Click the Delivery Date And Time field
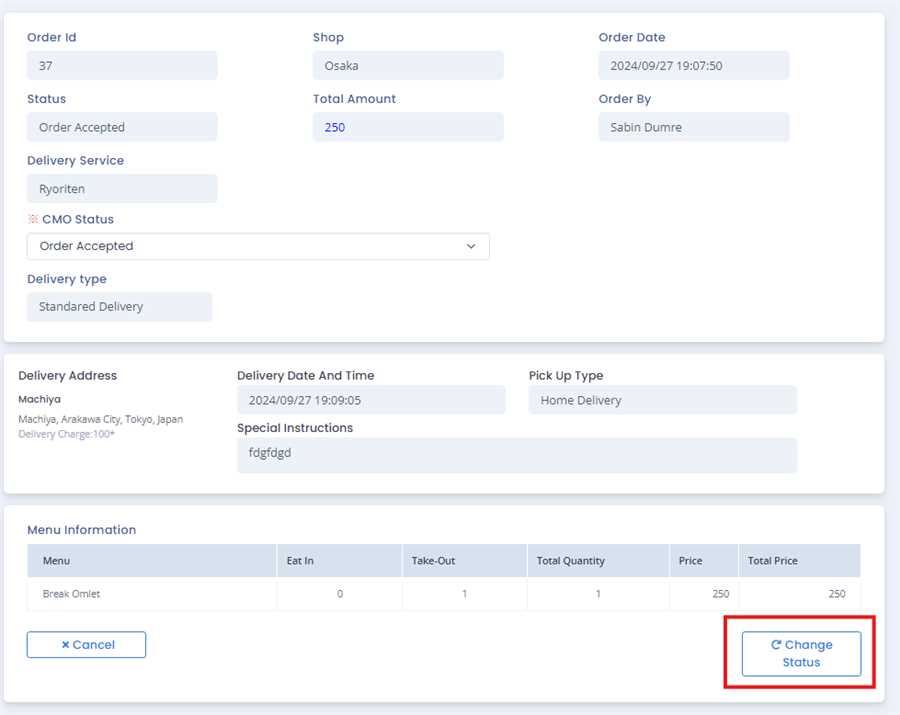The width and height of the screenshot is (900, 715). pos(371,400)
